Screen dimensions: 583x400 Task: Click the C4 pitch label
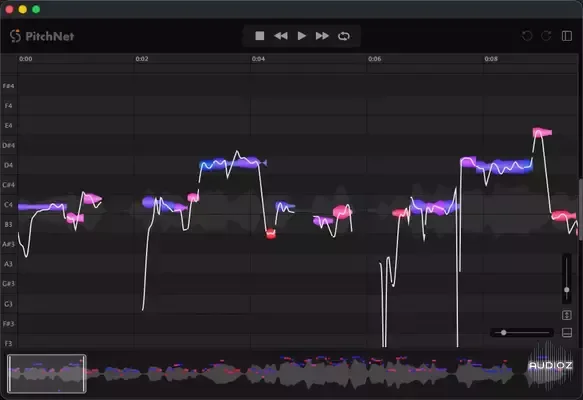pos(8,204)
